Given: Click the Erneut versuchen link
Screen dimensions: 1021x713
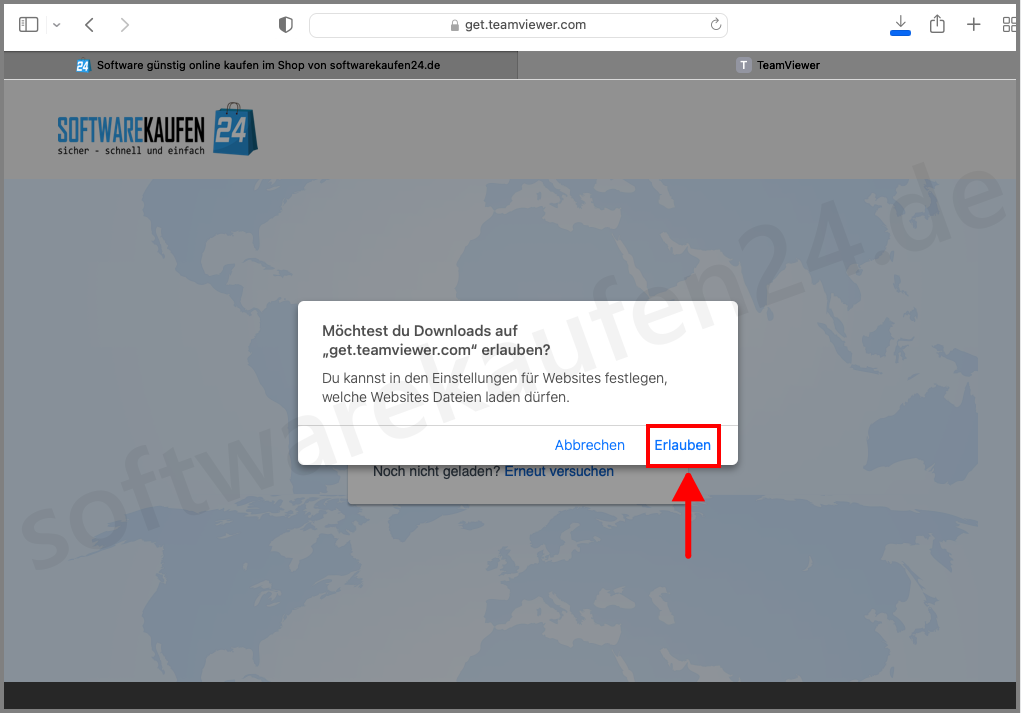Looking at the screenshot, I should pos(559,471).
